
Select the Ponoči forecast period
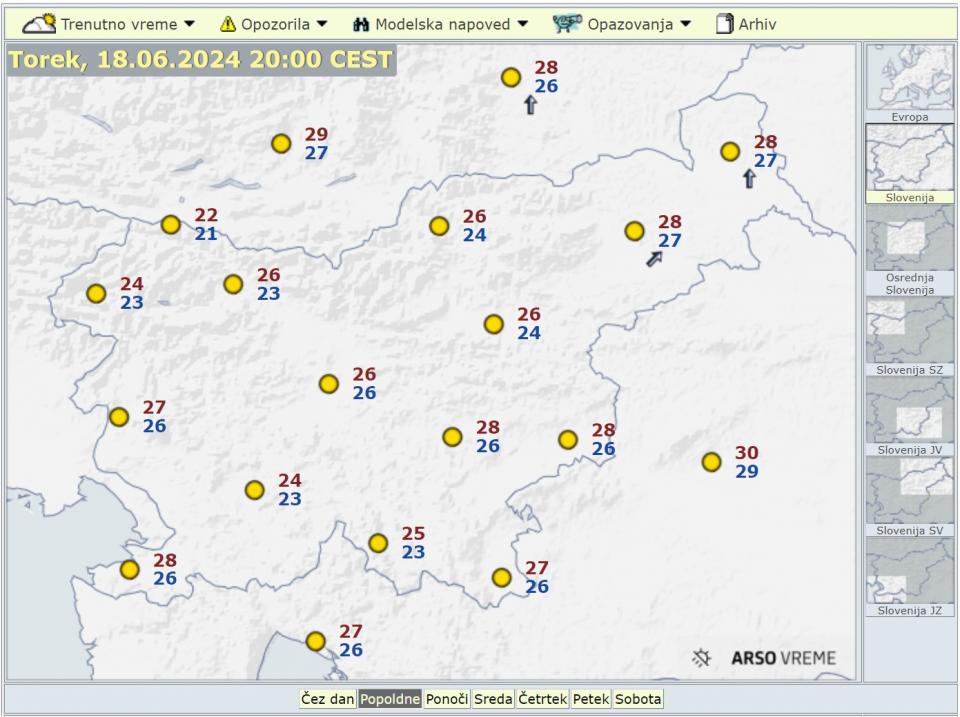[x=446, y=700]
